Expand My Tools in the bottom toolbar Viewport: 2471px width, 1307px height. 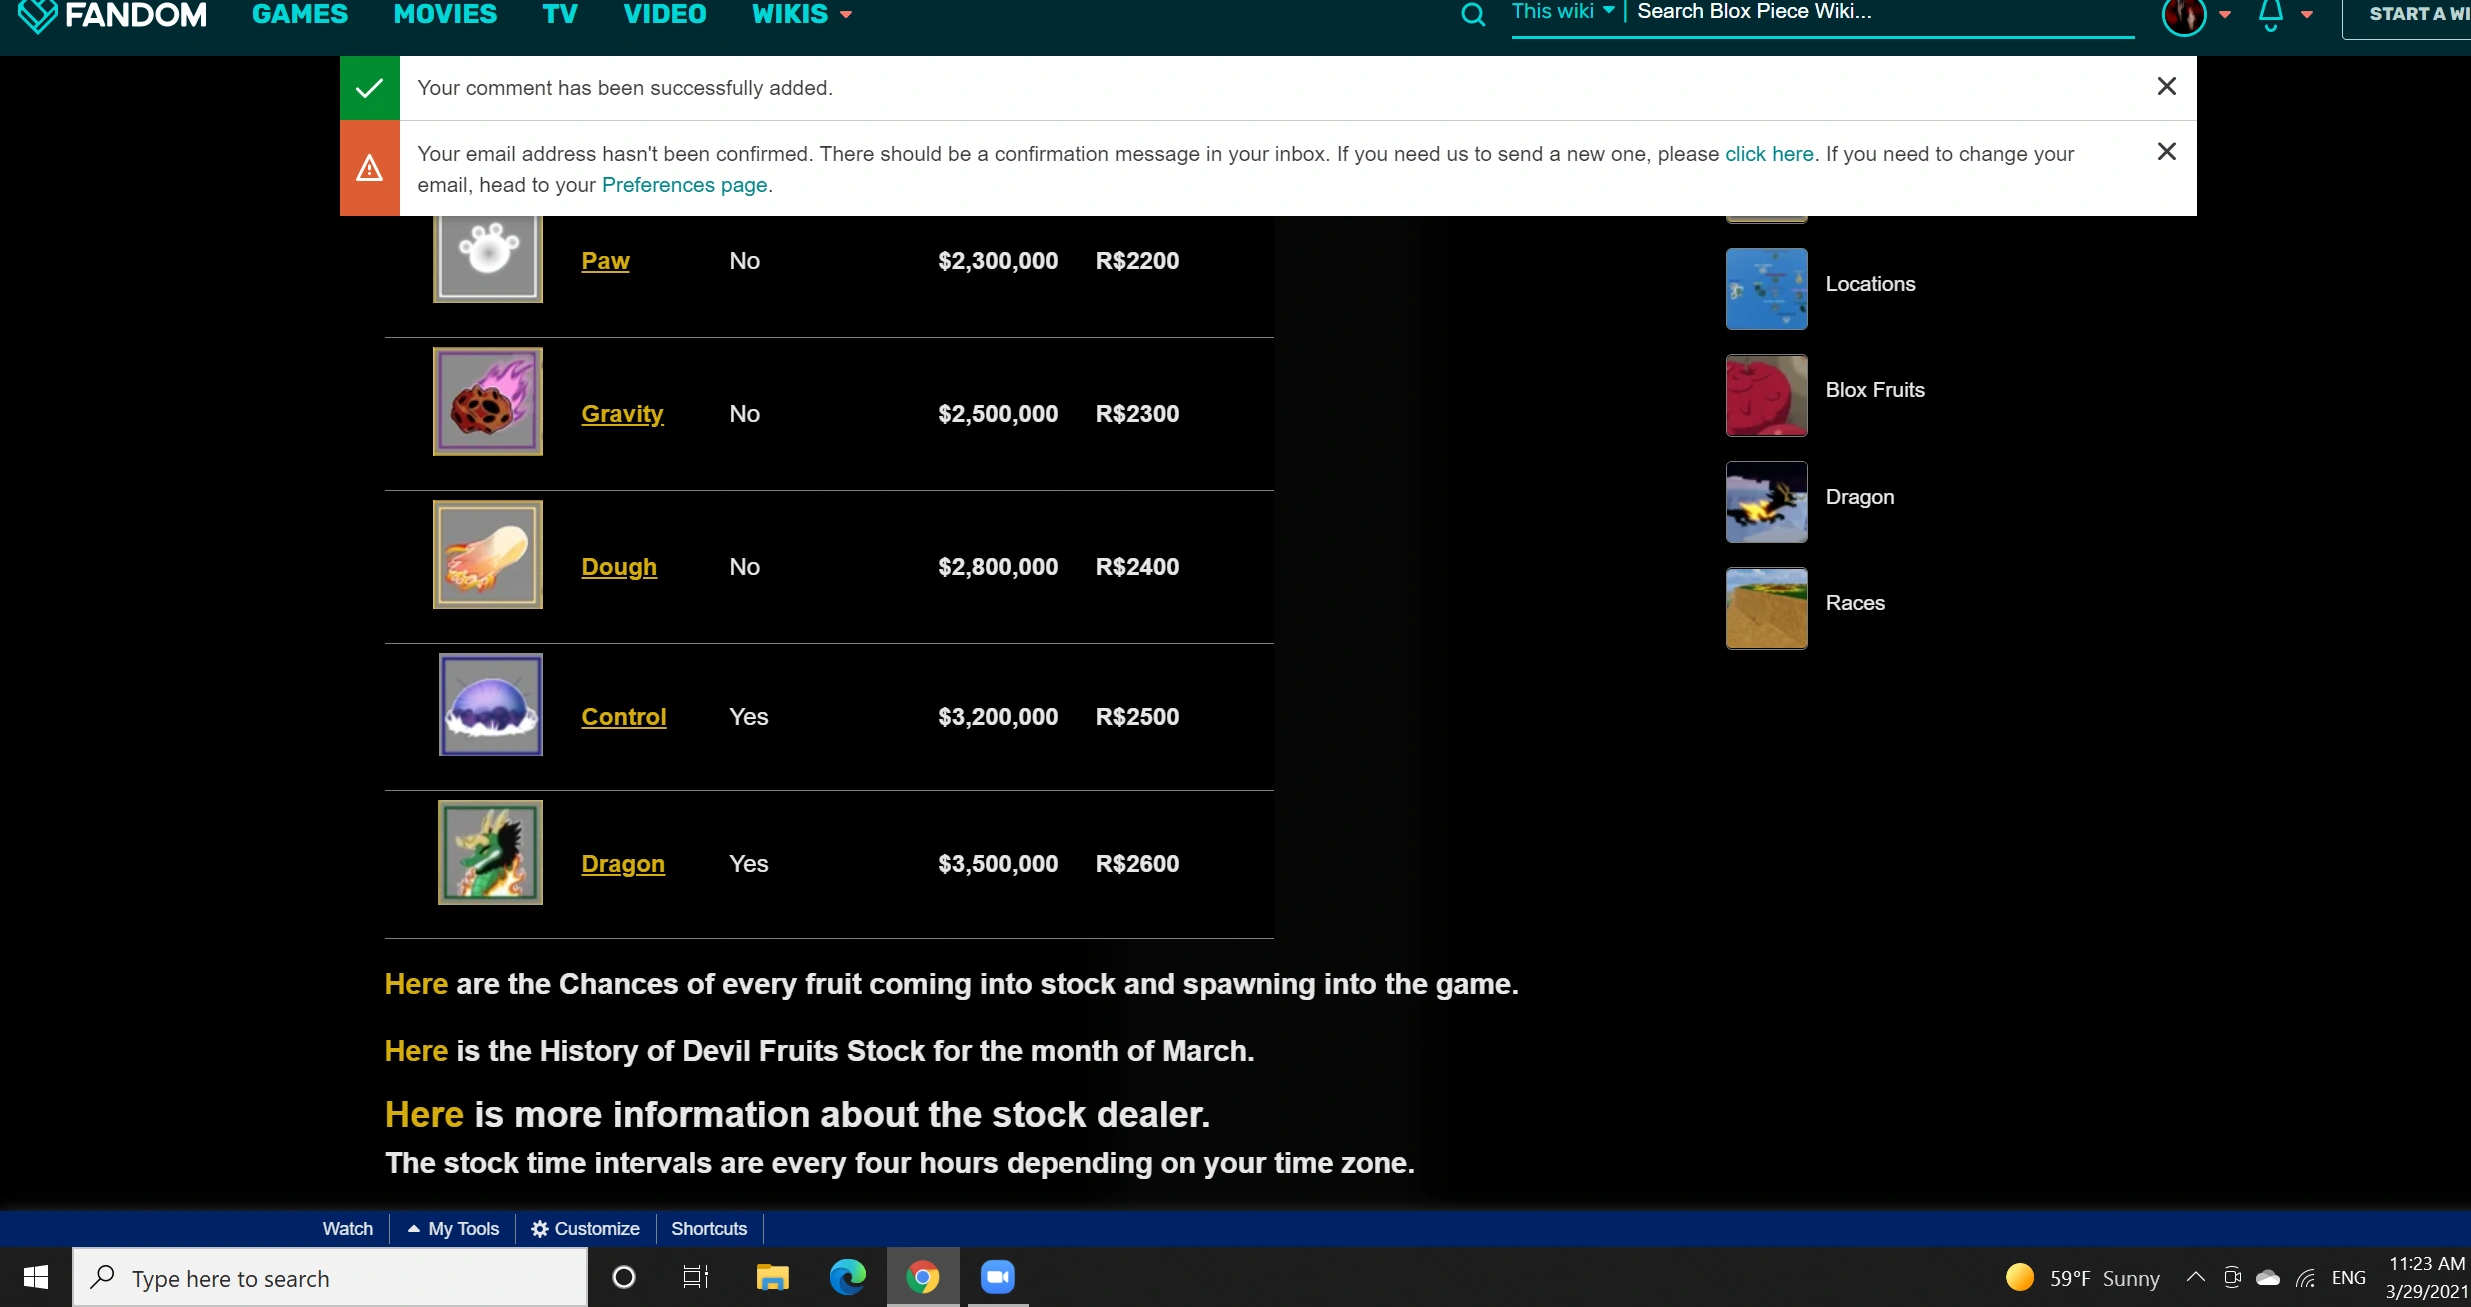pyautogui.click(x=453, y=1229)
